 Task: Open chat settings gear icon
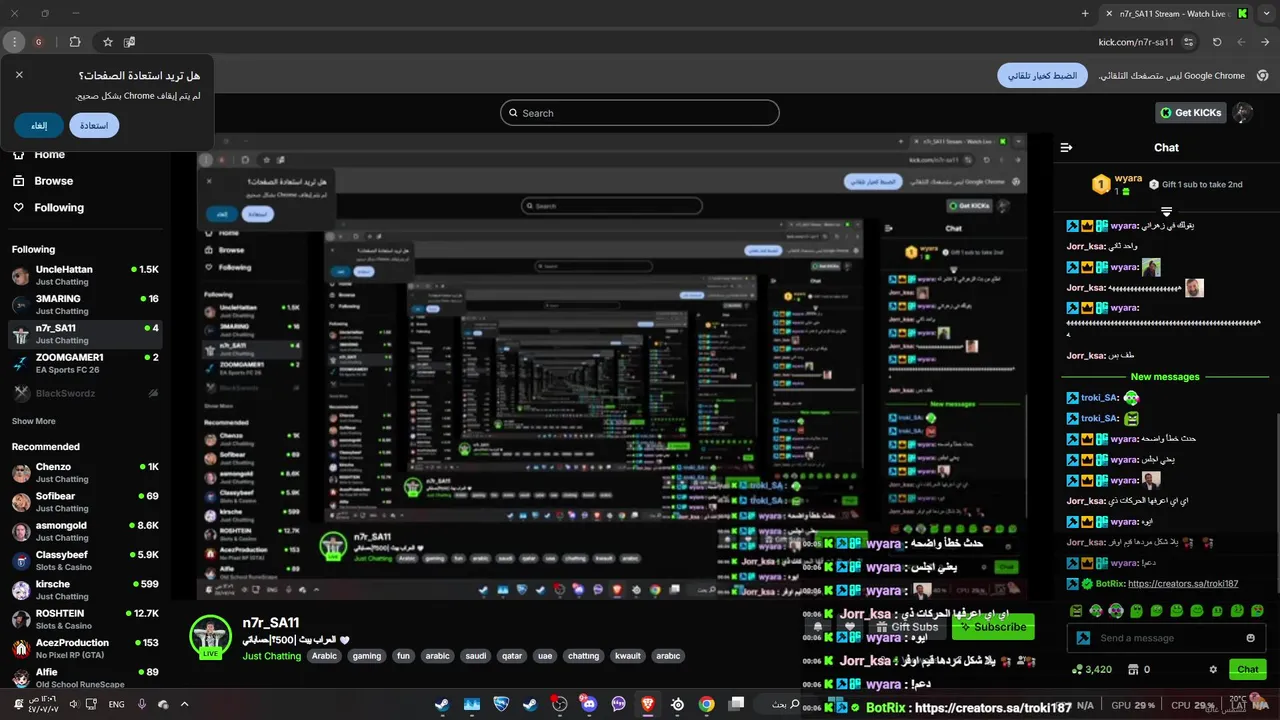click(1213, 669)
